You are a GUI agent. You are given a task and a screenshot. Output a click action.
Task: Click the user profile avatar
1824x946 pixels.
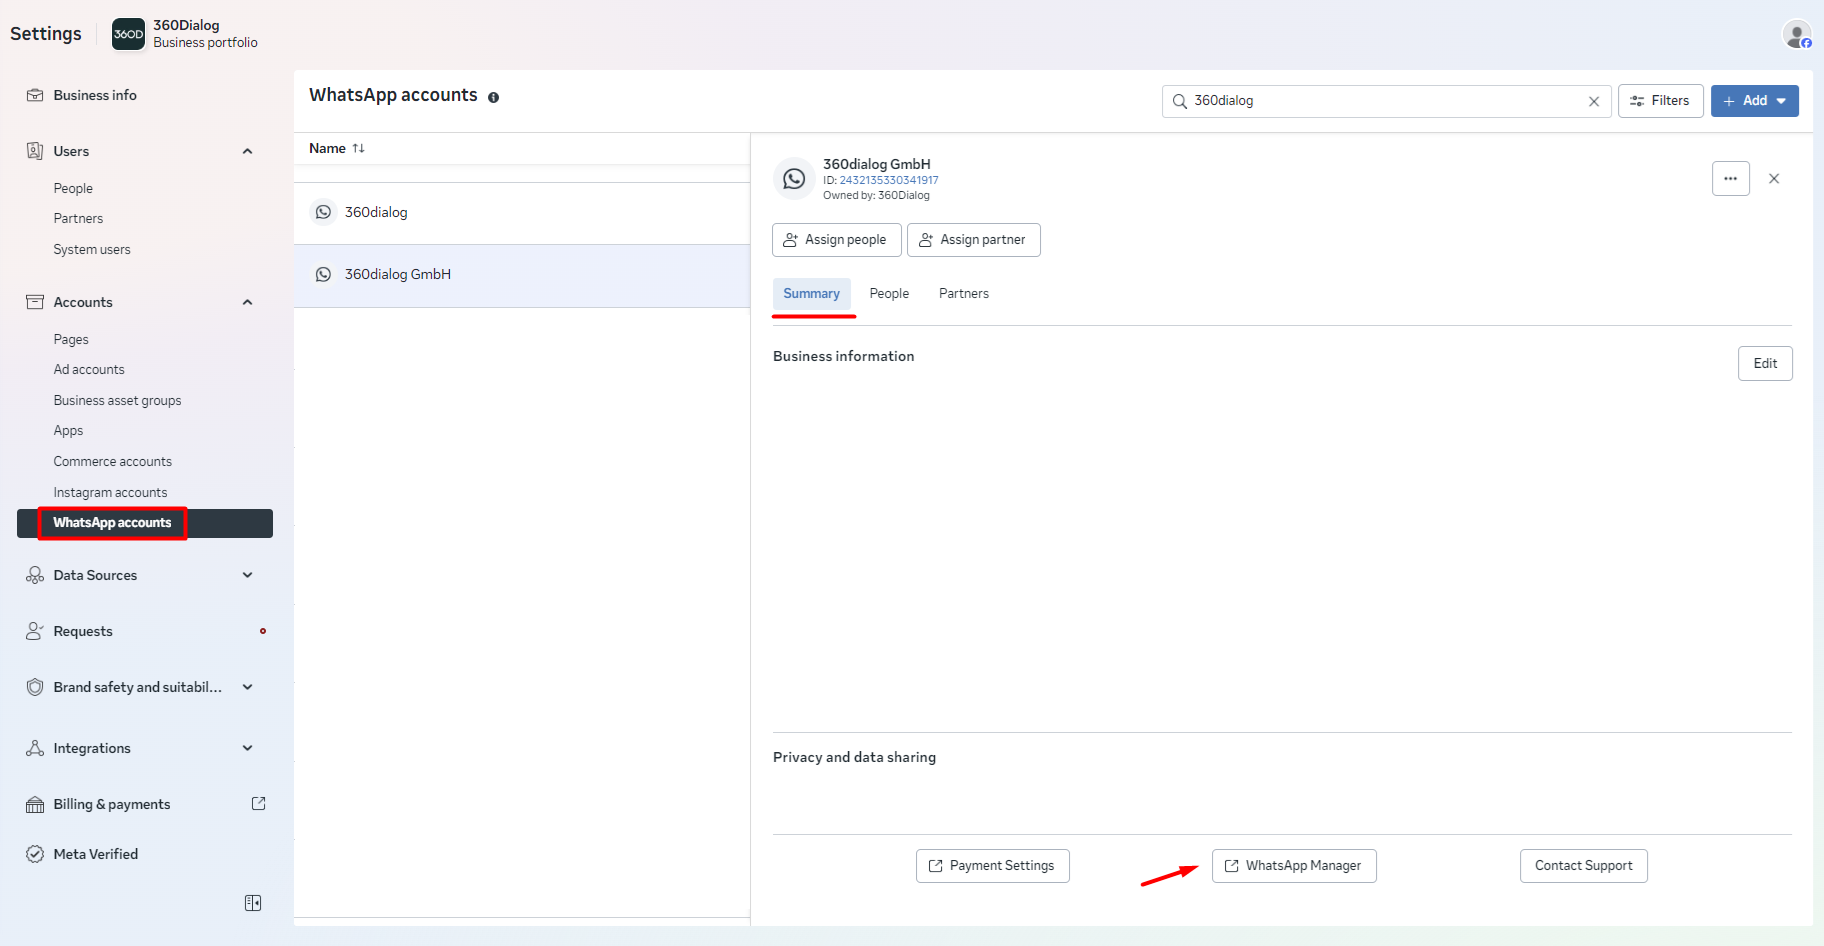click(1797, 35)
